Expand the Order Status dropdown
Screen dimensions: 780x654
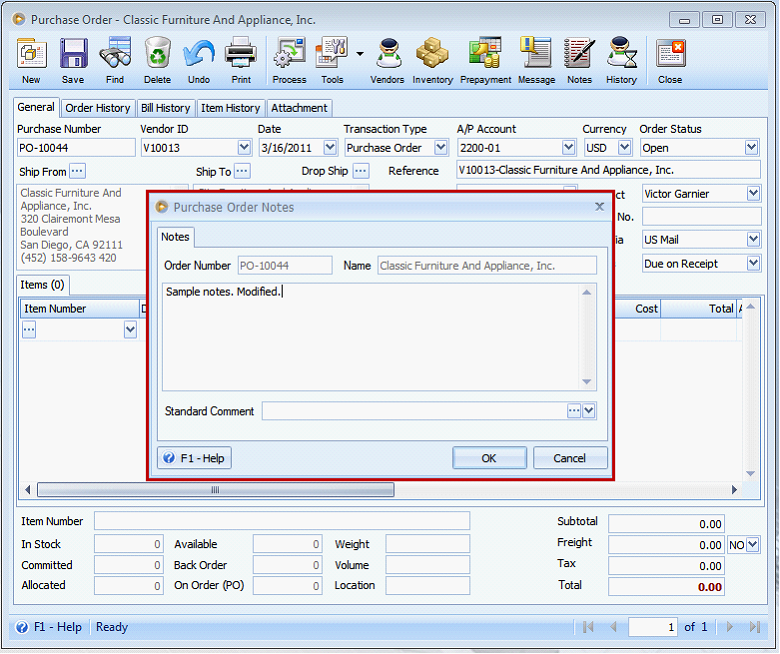coord(752,148)
